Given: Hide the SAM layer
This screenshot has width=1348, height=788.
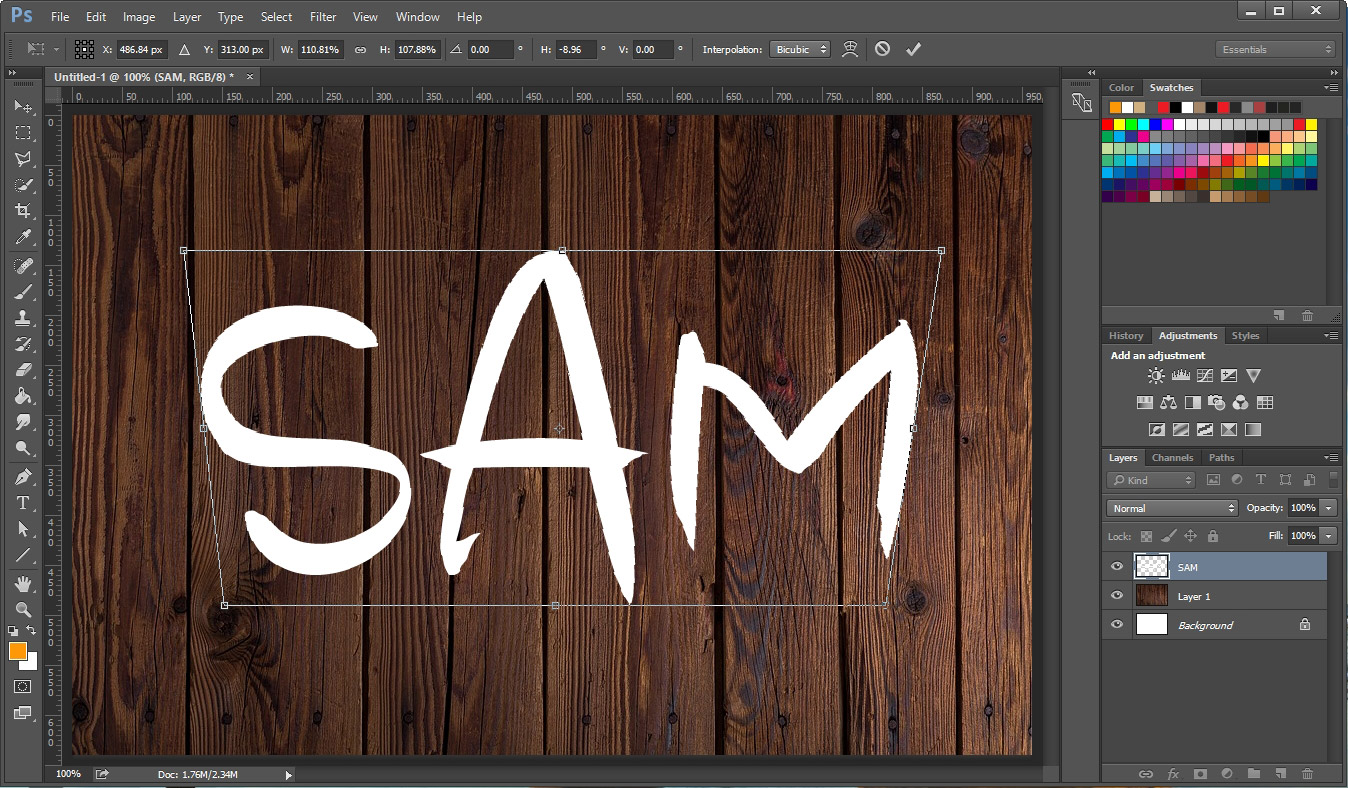Looking at the screenshot, I should pyautogui.click(x=1117, y=567).
